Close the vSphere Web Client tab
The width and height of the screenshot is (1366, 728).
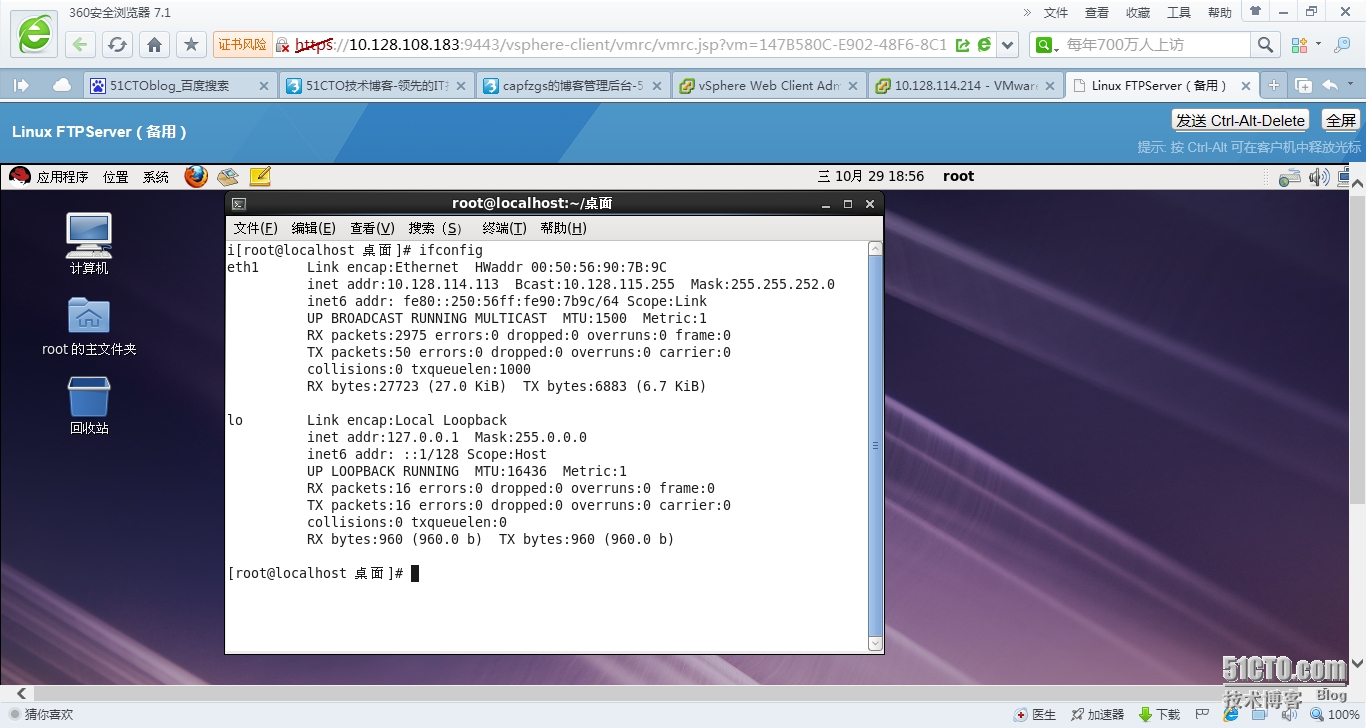tap(852, 86)
